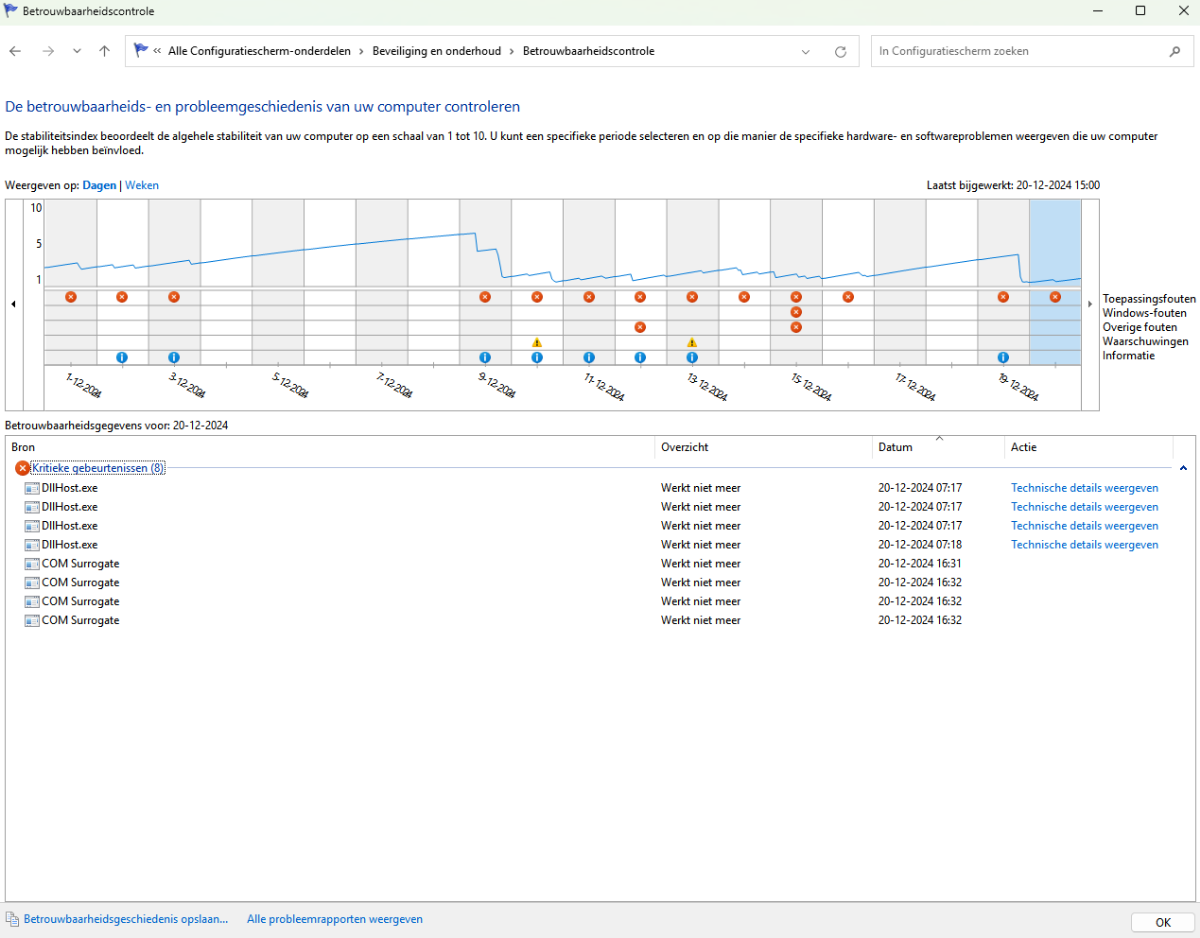Click the Overige fouten error icon on 12-12-2024
Viewport: 1200px width, 938px height.
[640, 327]
